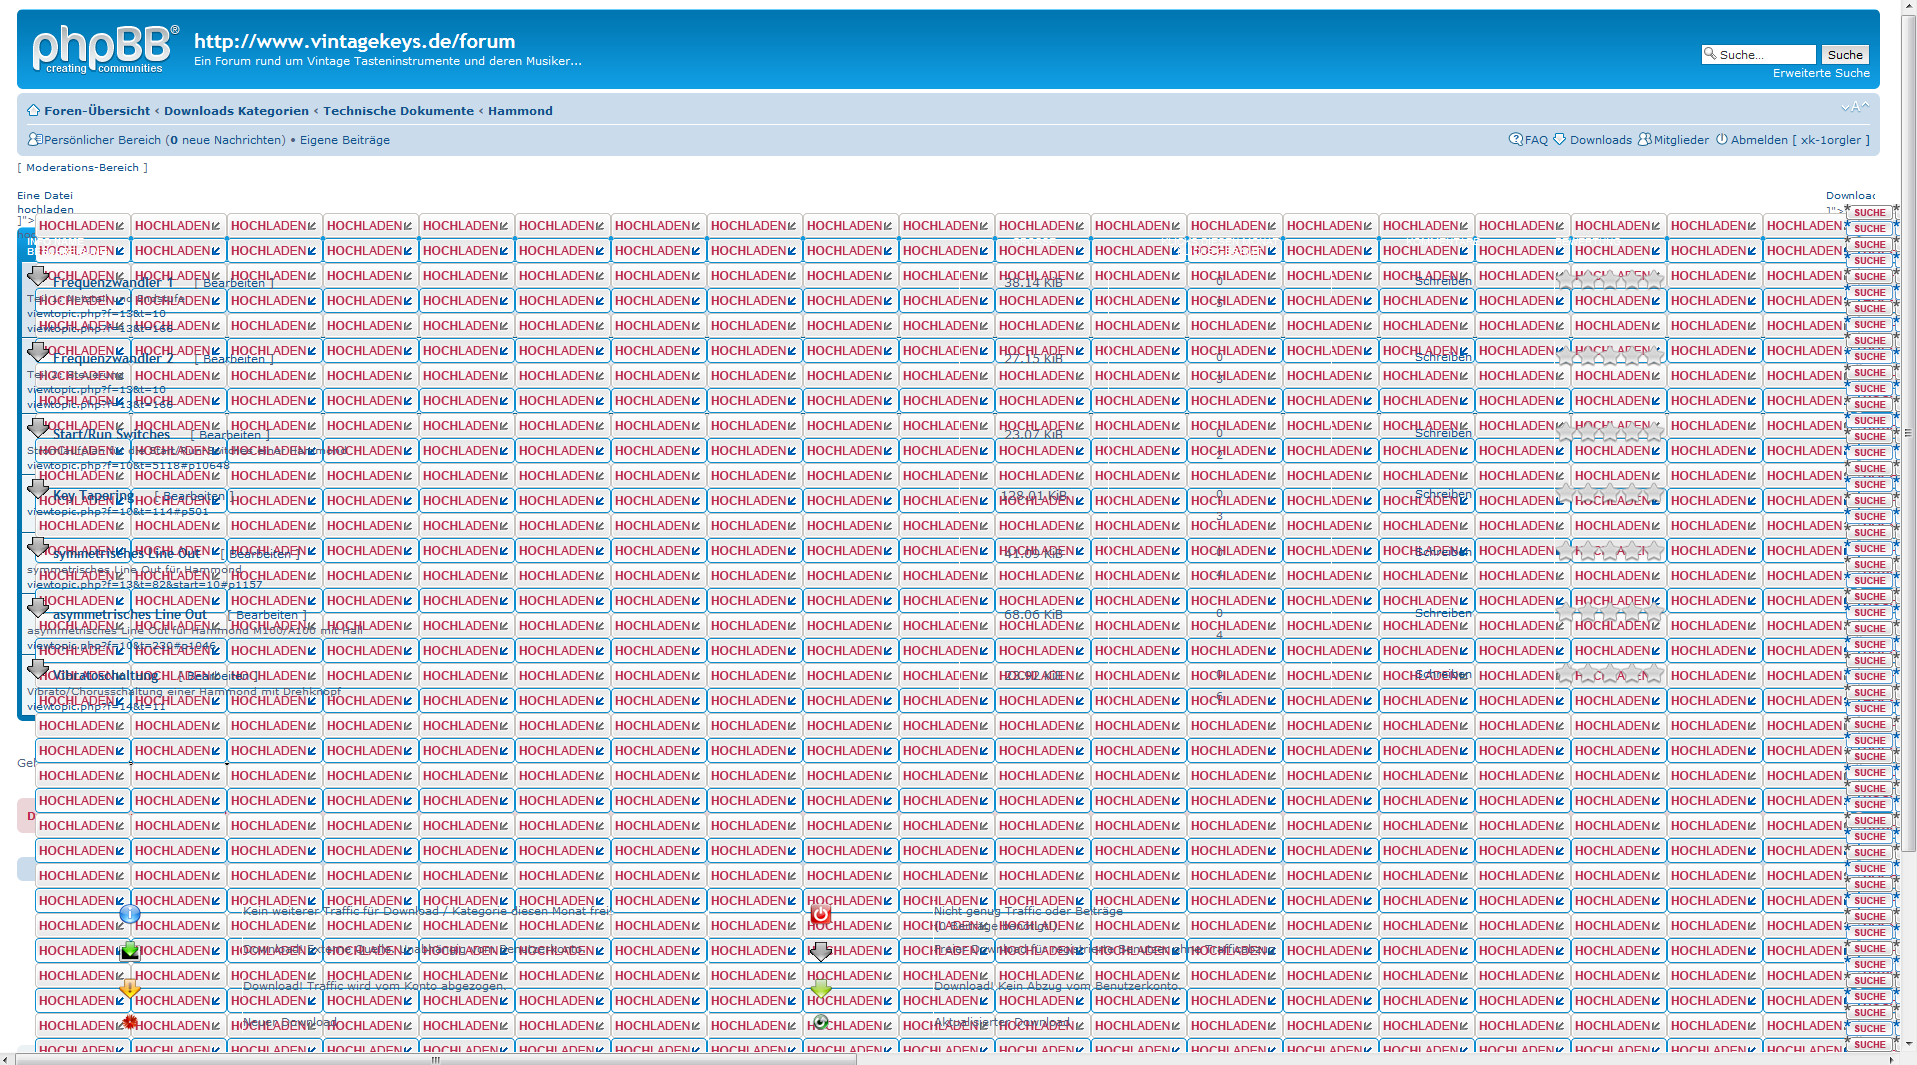Open the Moderations-Bereich link
The width and height of the screenshot is (1917, 1065).
click(x=82, y=168)
